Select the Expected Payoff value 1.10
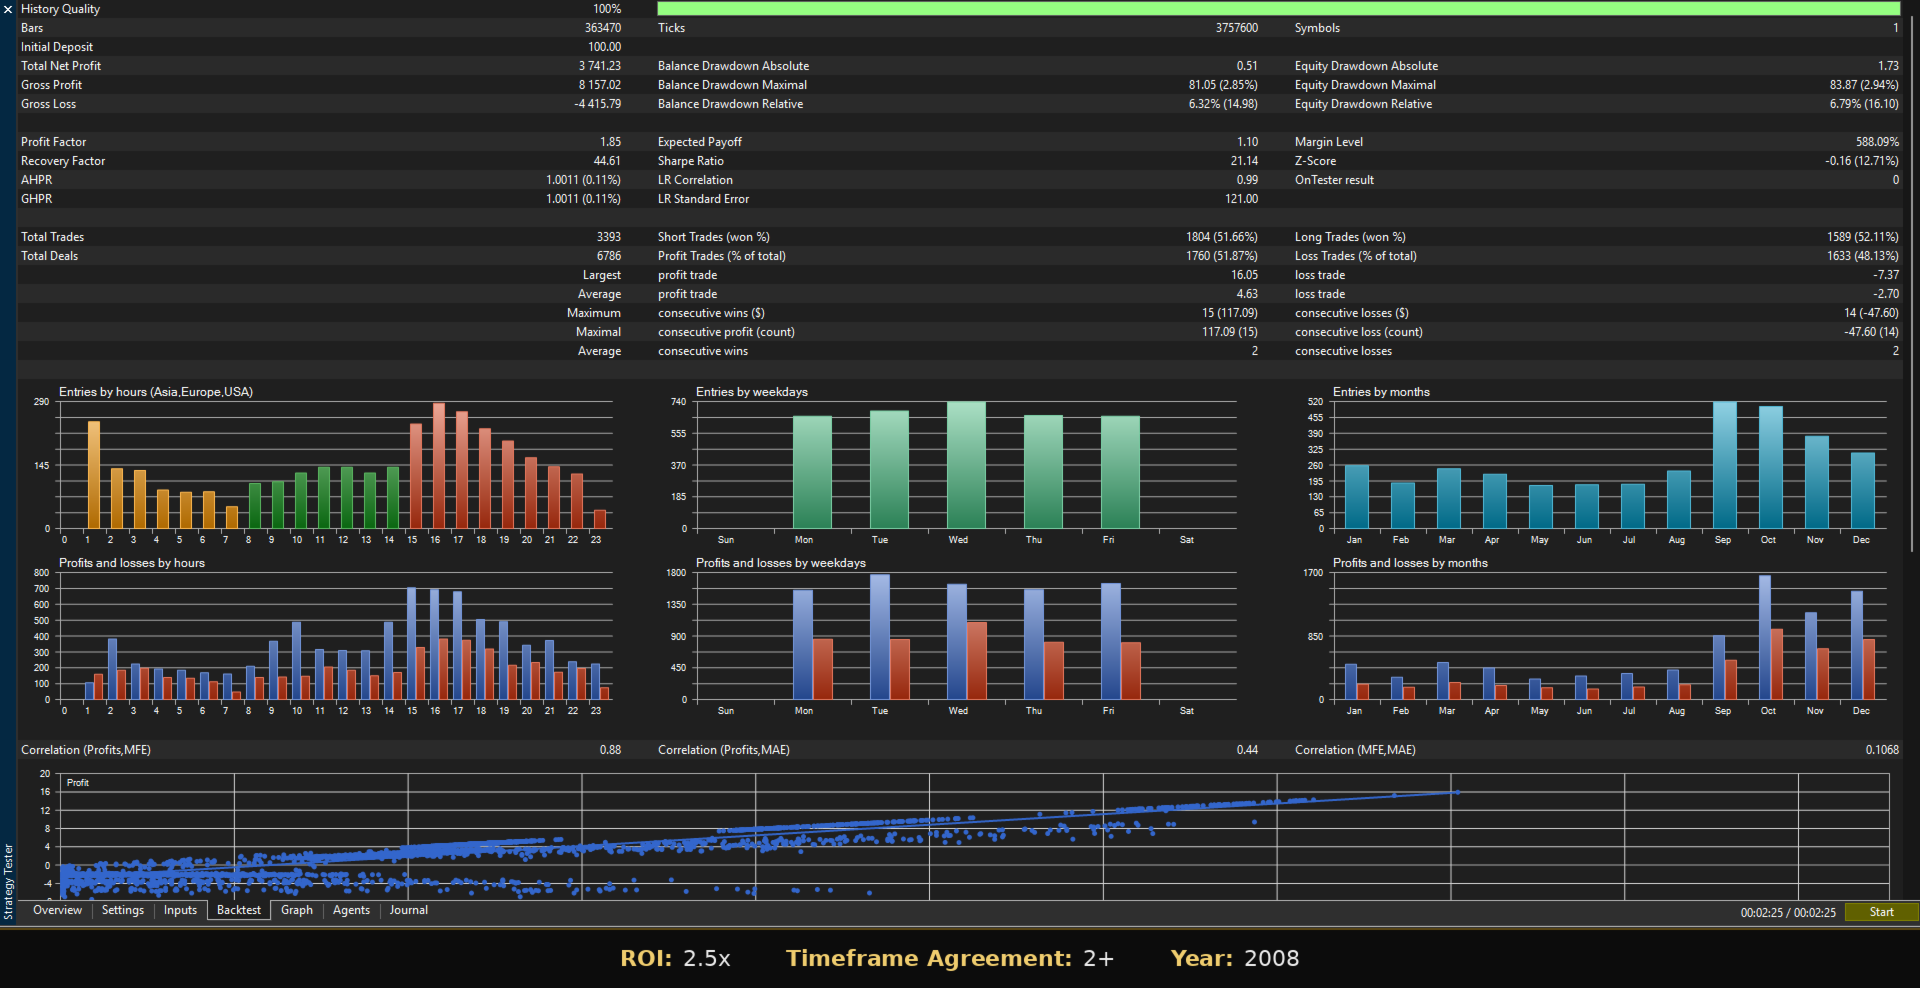 [1247, 142]
